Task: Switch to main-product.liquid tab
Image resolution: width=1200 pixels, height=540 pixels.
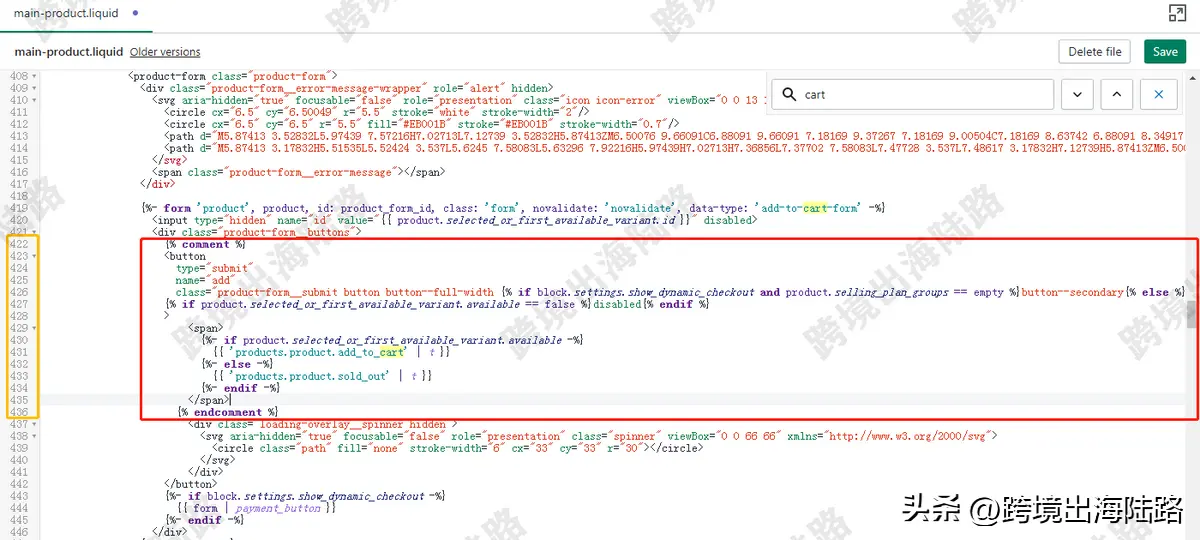Action: [66, 15]
